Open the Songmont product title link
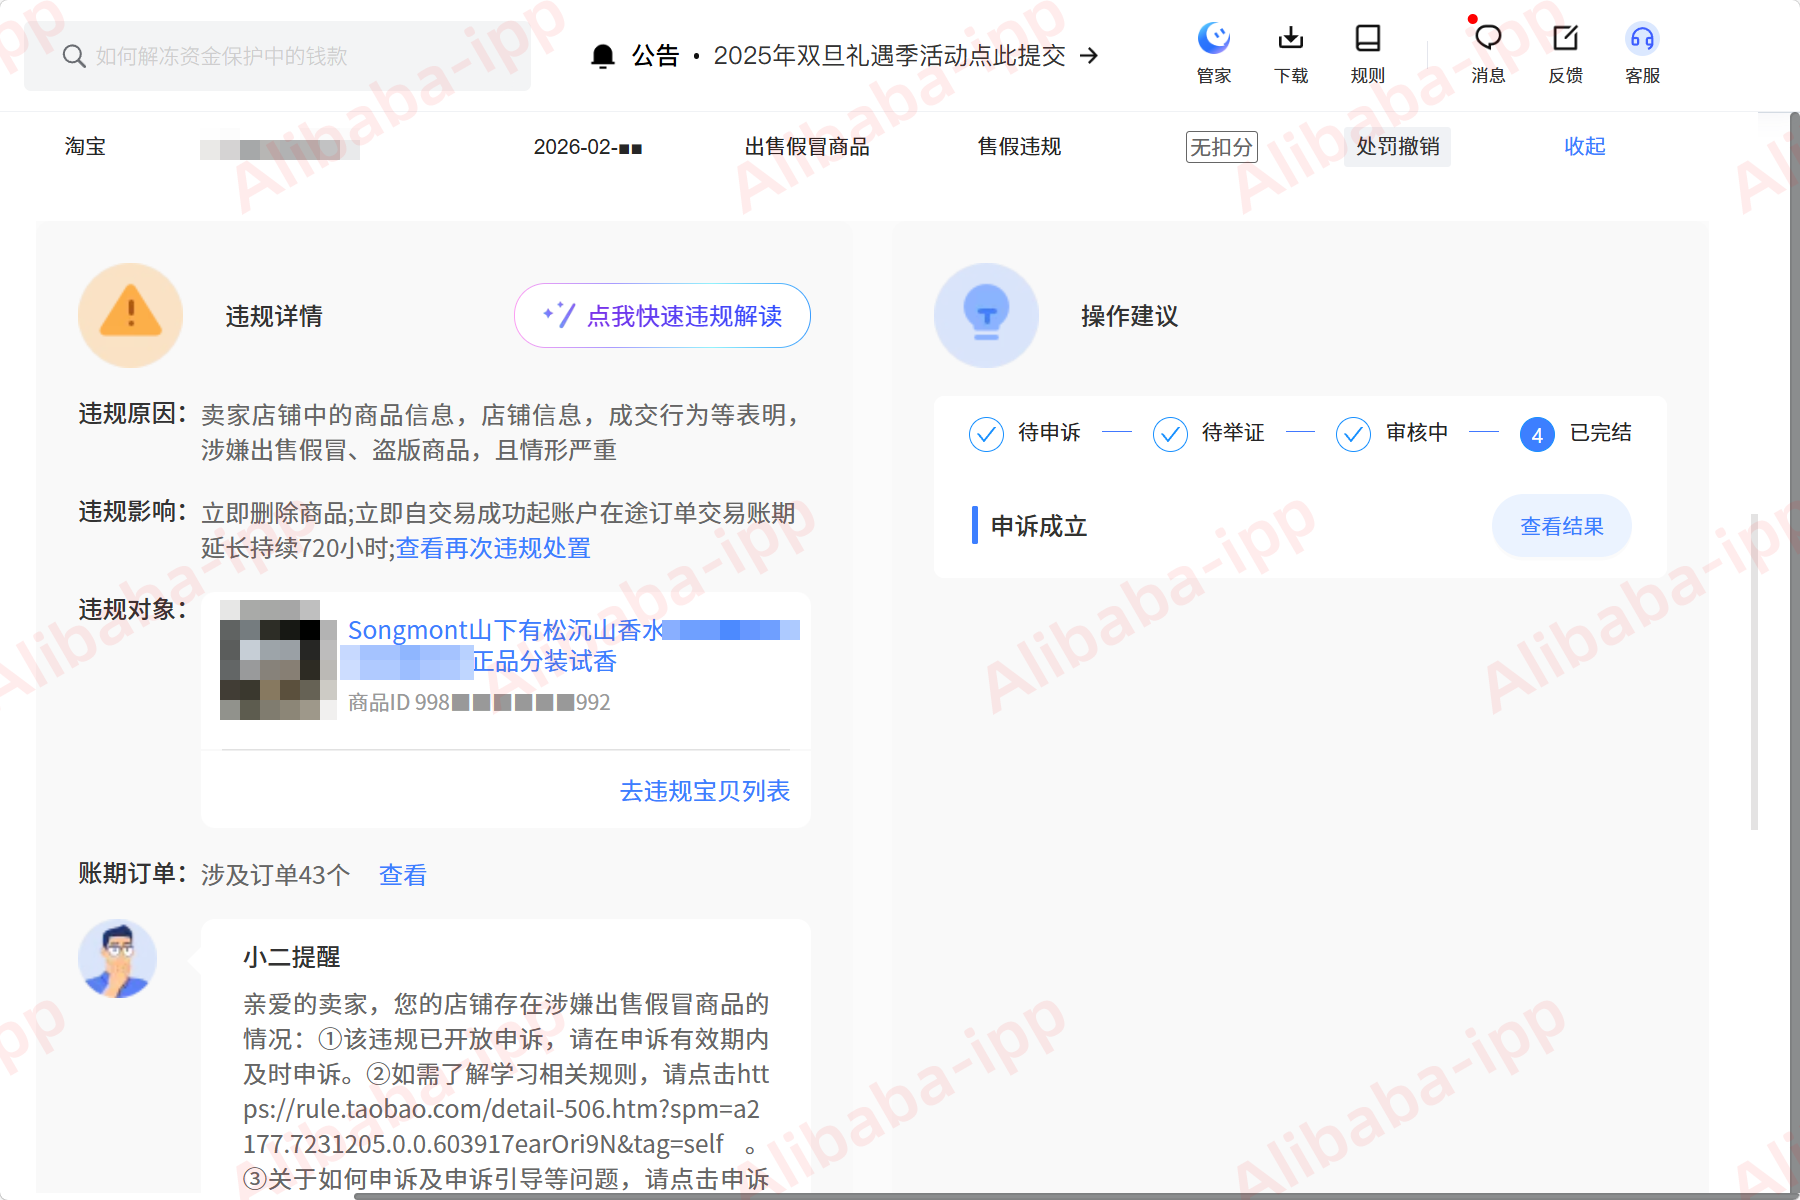Image resolution: width=1800 pixels, height=1200 pixels. click(x=572, y=645)
